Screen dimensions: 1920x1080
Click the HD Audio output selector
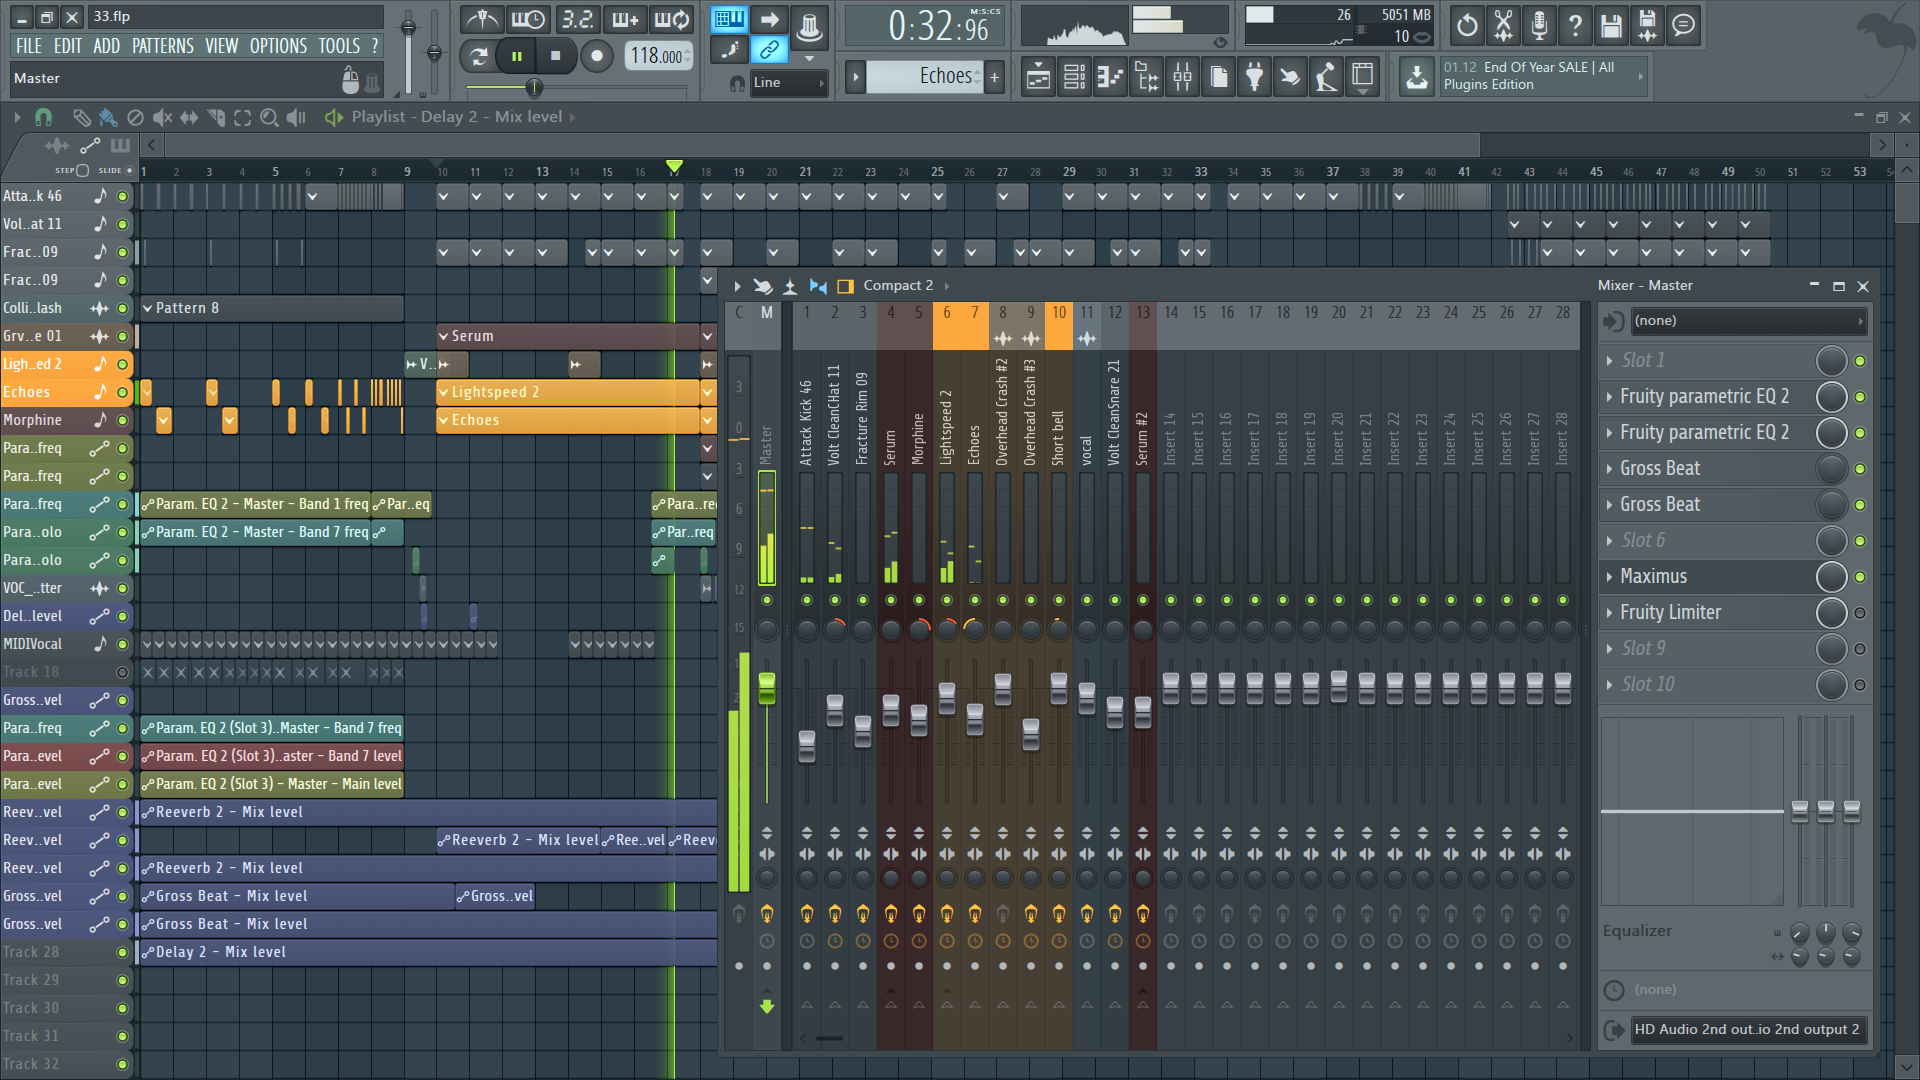(x=1747, y=1030)
